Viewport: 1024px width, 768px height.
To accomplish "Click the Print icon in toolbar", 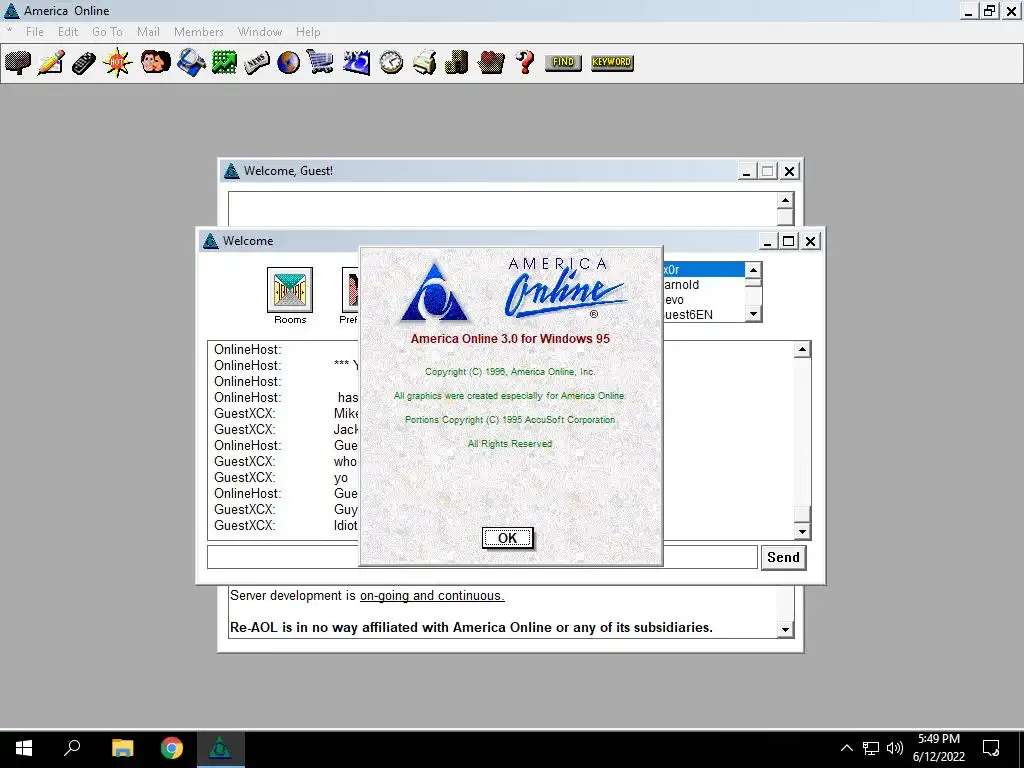I will coord(424,63).
